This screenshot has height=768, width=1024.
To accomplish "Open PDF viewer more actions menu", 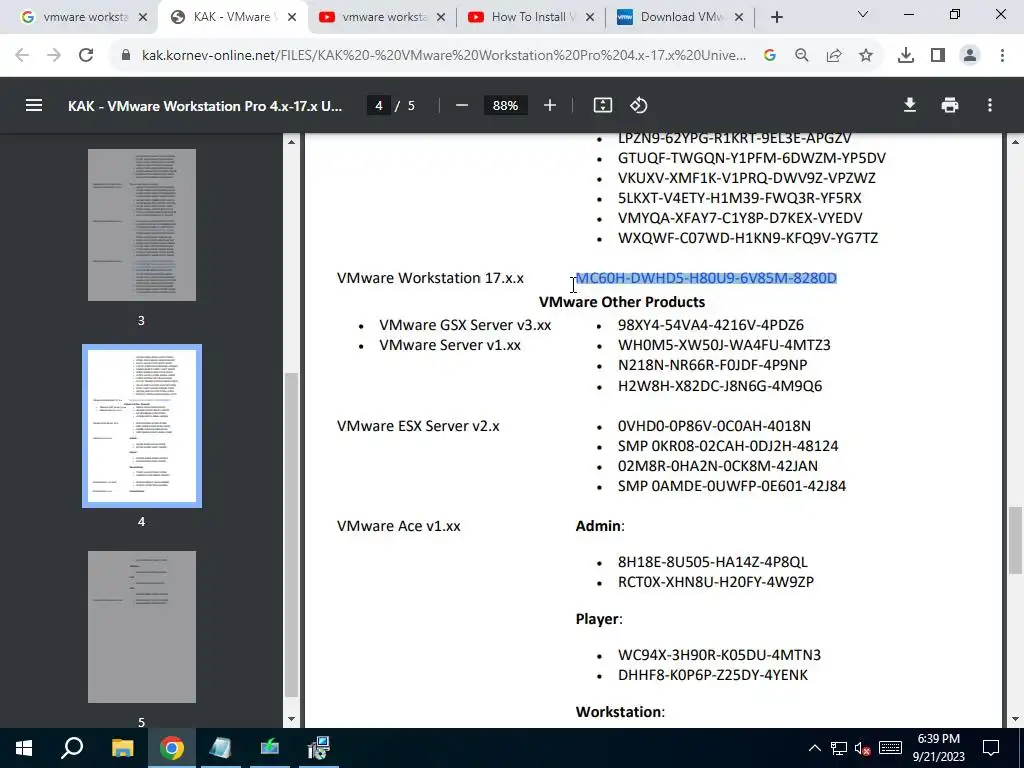I will (990, 105).
